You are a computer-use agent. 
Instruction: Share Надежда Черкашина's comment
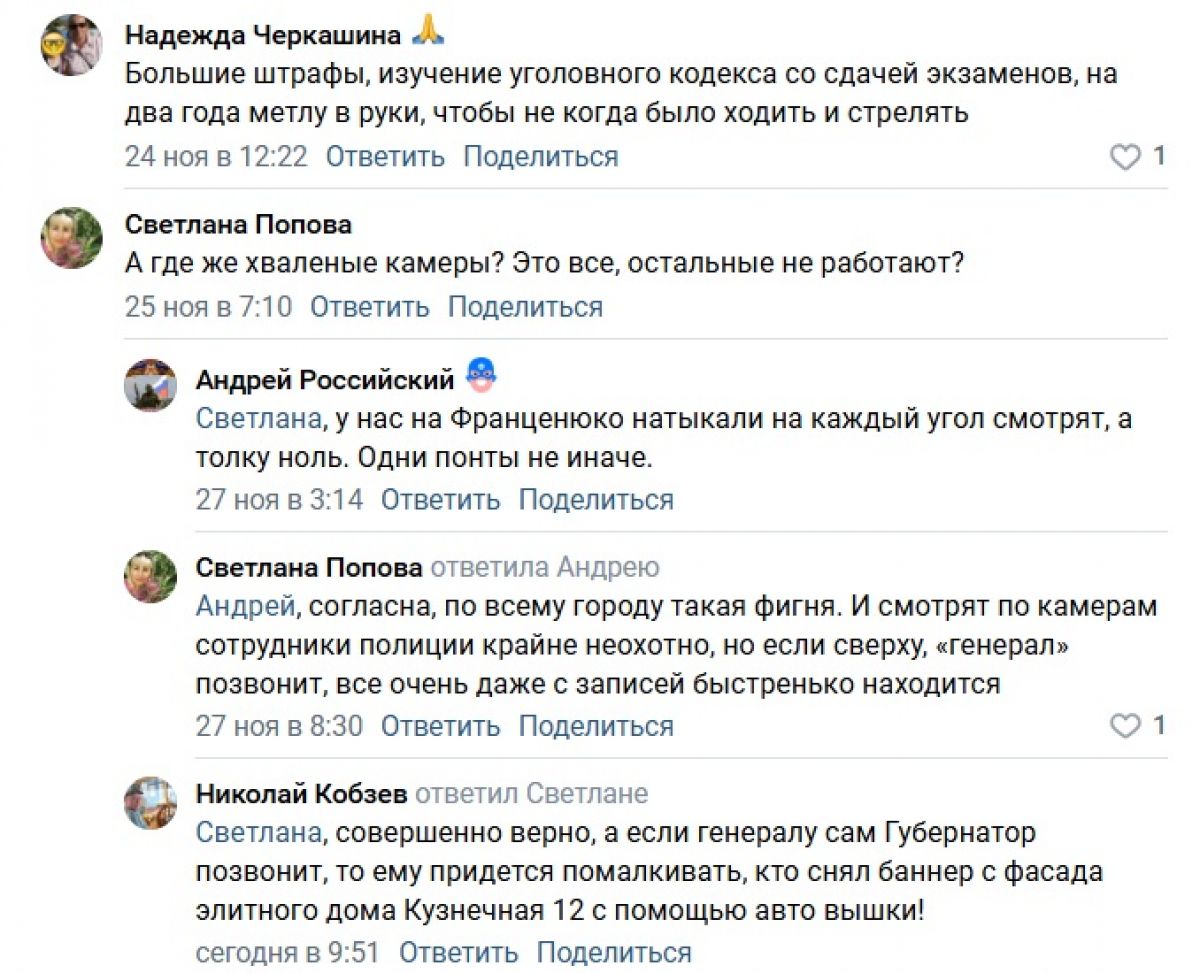coord(541,157)
